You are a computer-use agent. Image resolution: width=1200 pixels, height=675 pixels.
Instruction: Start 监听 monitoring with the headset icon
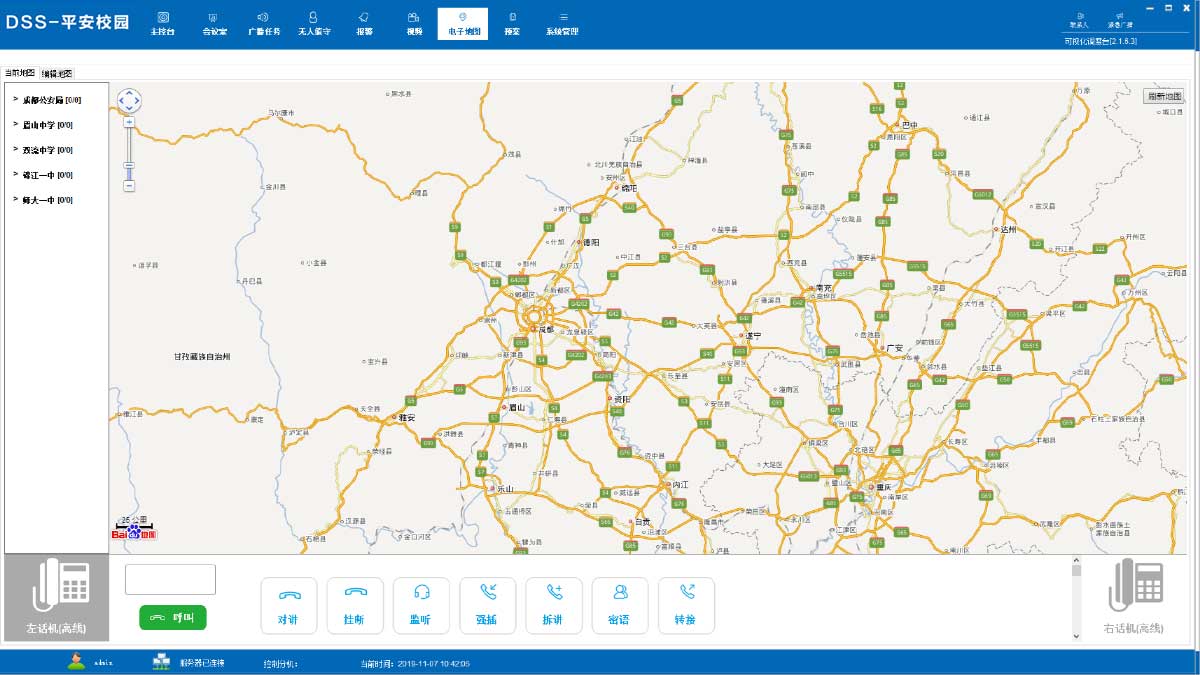(x=421, y=605)
